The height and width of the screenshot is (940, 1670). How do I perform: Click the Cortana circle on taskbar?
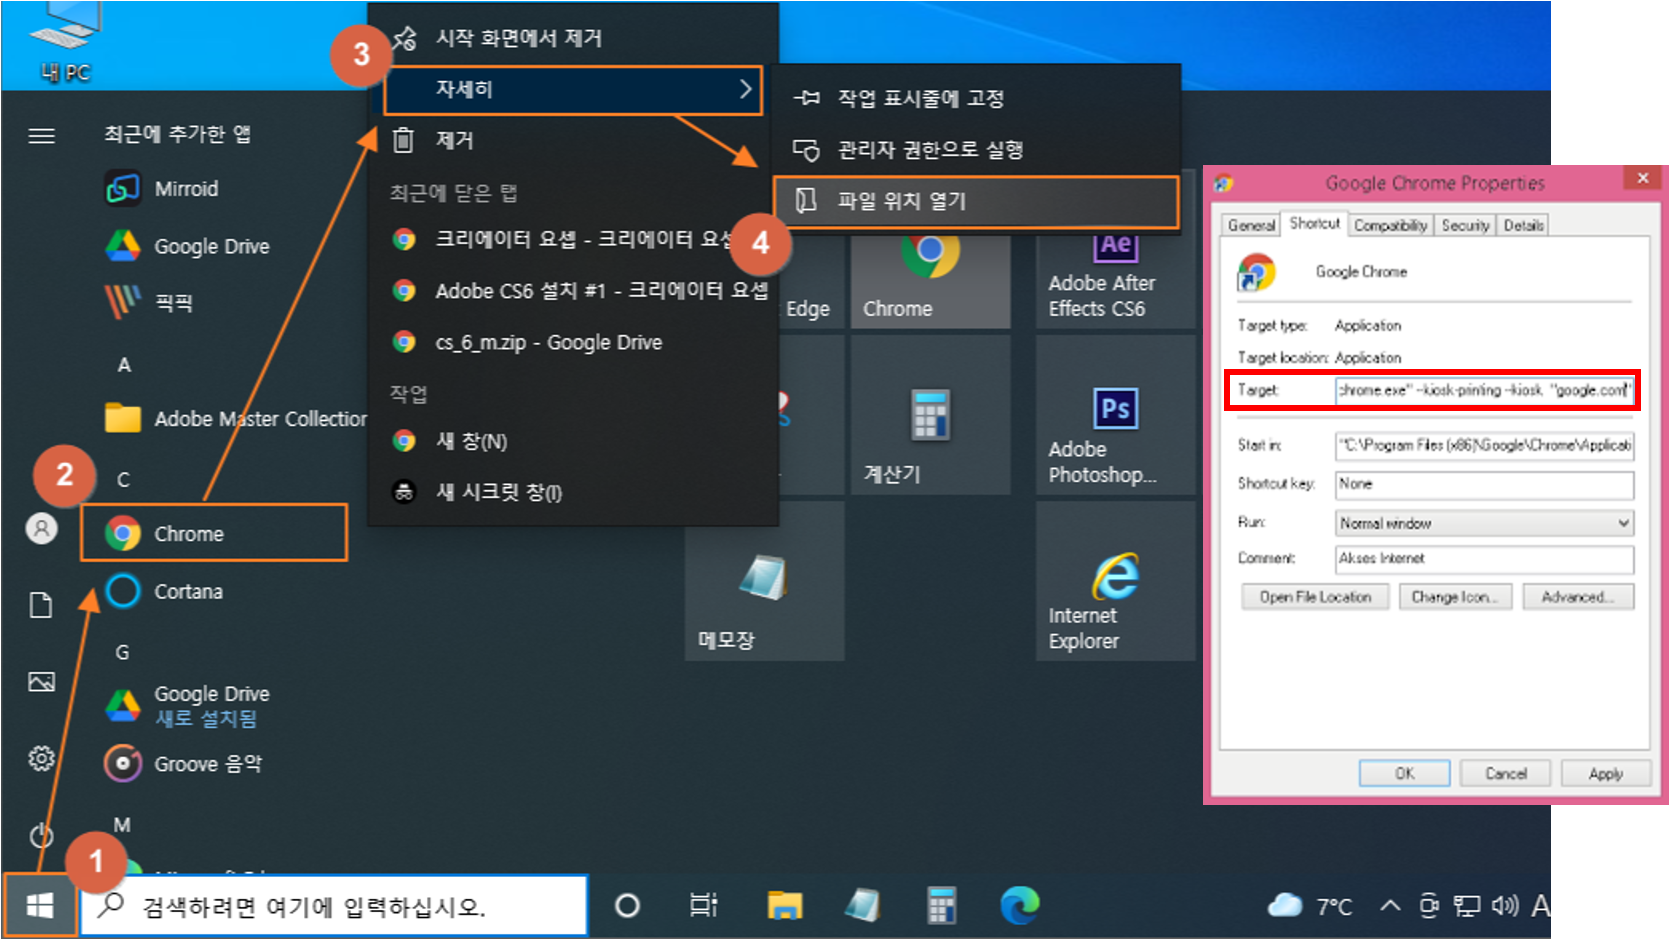click(x=627, y=906)
